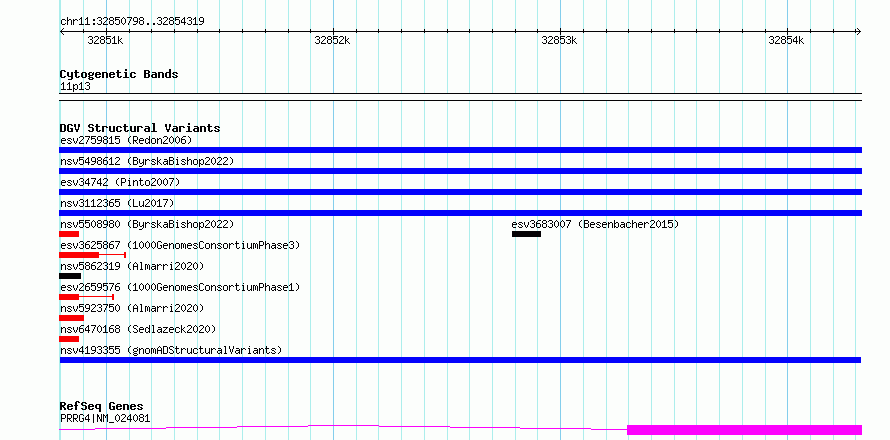Viewport: 890px width, 440px height.
Task: Select the blue bar under esv2759815 (Redon2006)
Action: coord(460,150)
